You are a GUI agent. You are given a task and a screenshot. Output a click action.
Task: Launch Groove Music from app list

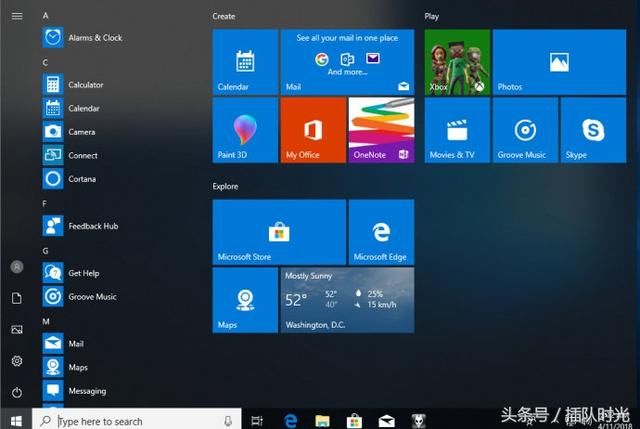click(80, 297)
